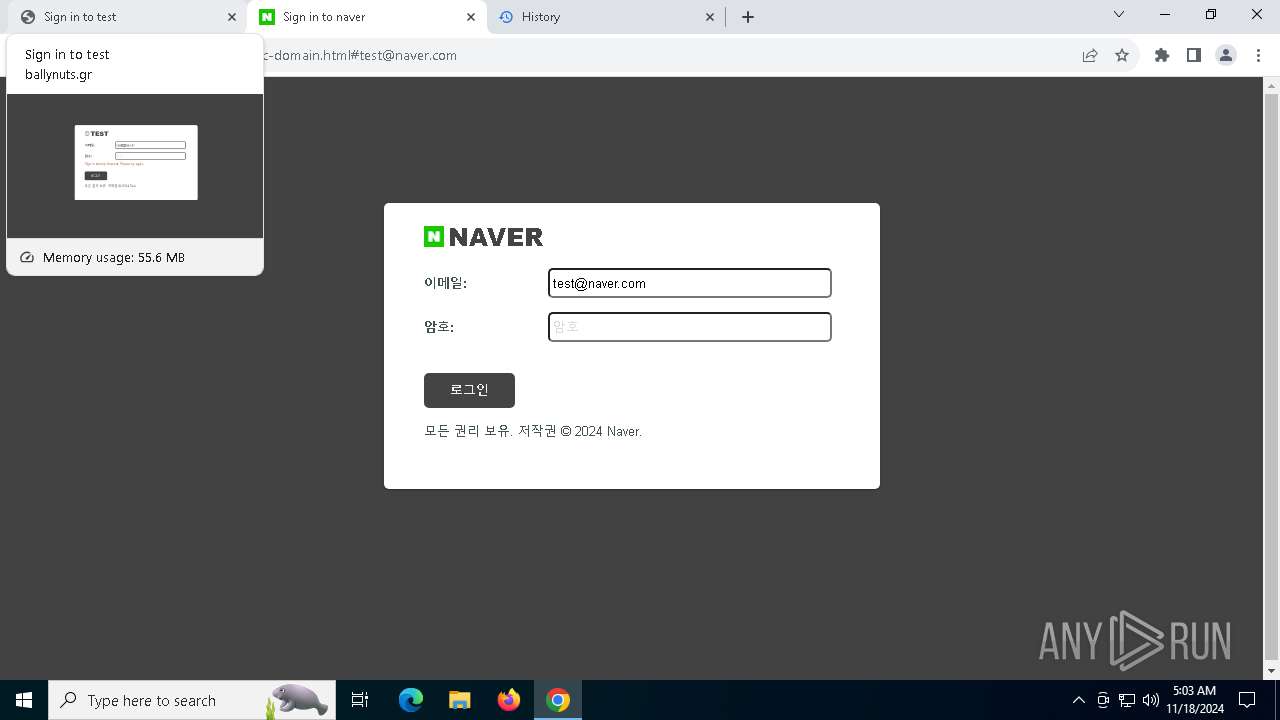Toggle the browser side panel icon
This screenshot has height=720, width=1280.
pyautogui.click(x=1194, y=55)
